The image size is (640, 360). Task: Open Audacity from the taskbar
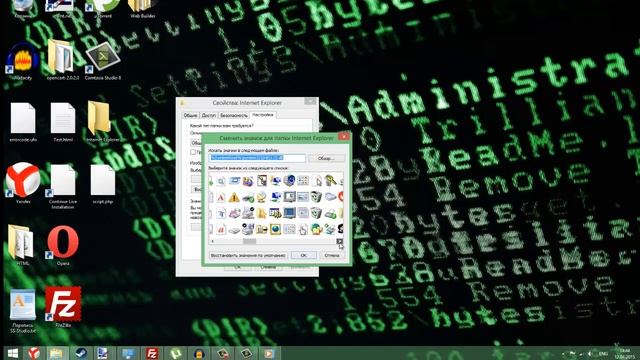199,353
